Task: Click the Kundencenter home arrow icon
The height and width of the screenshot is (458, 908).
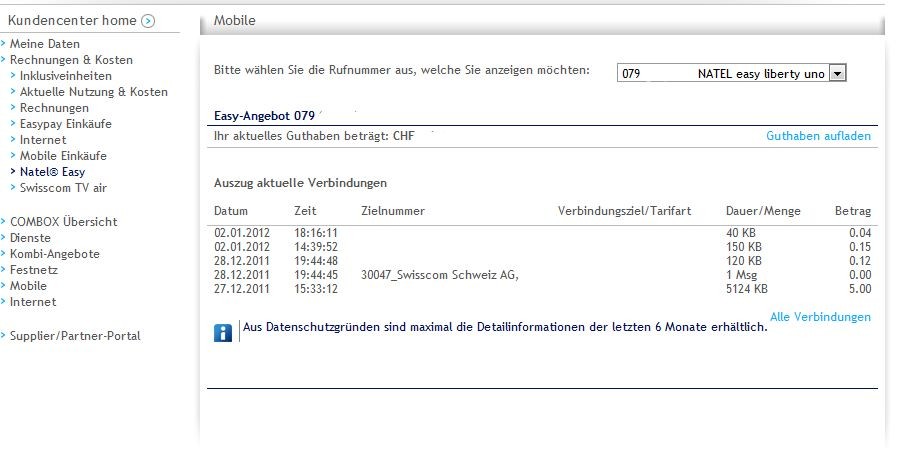Action: (x=148, y=20)
